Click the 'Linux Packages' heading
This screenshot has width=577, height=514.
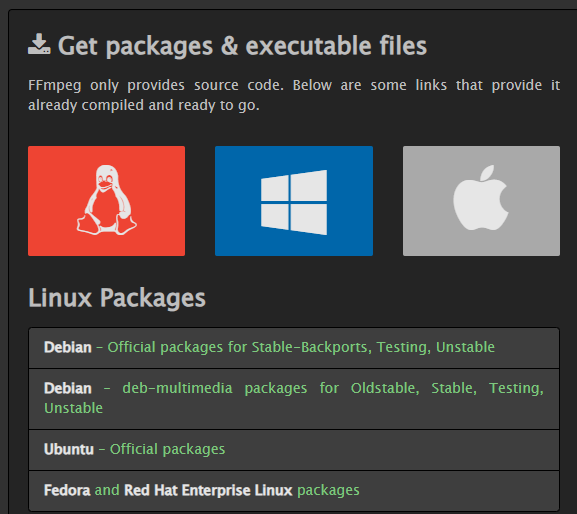(117, 298)
